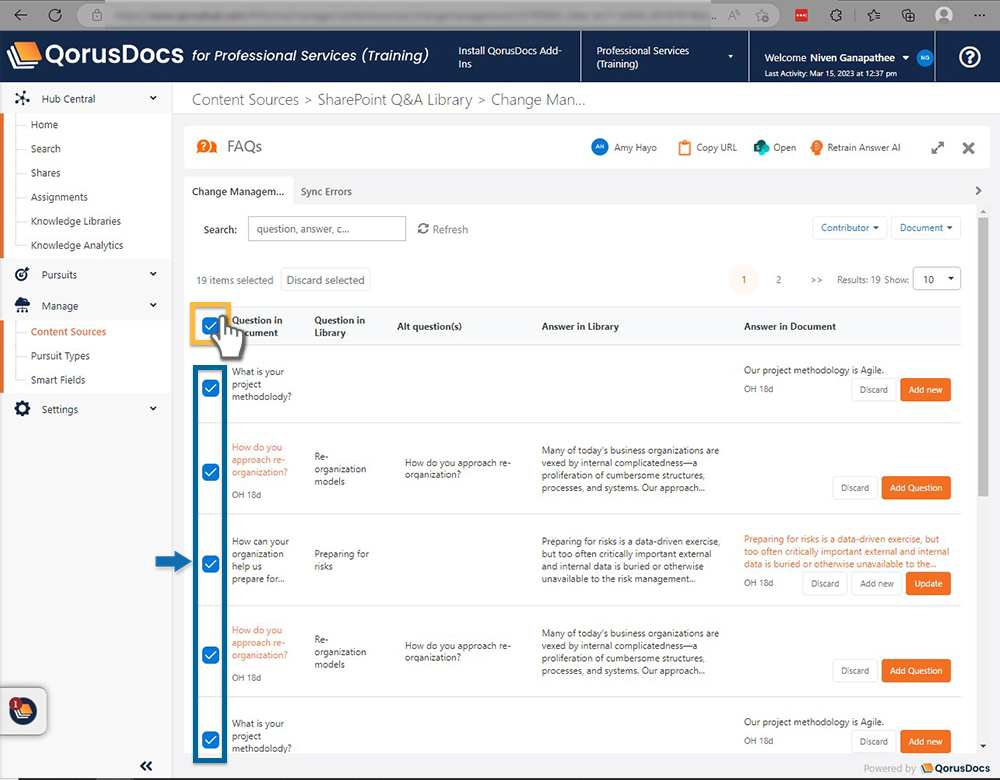
Task: Click Add new for the first methodology row
Action: 925,390
